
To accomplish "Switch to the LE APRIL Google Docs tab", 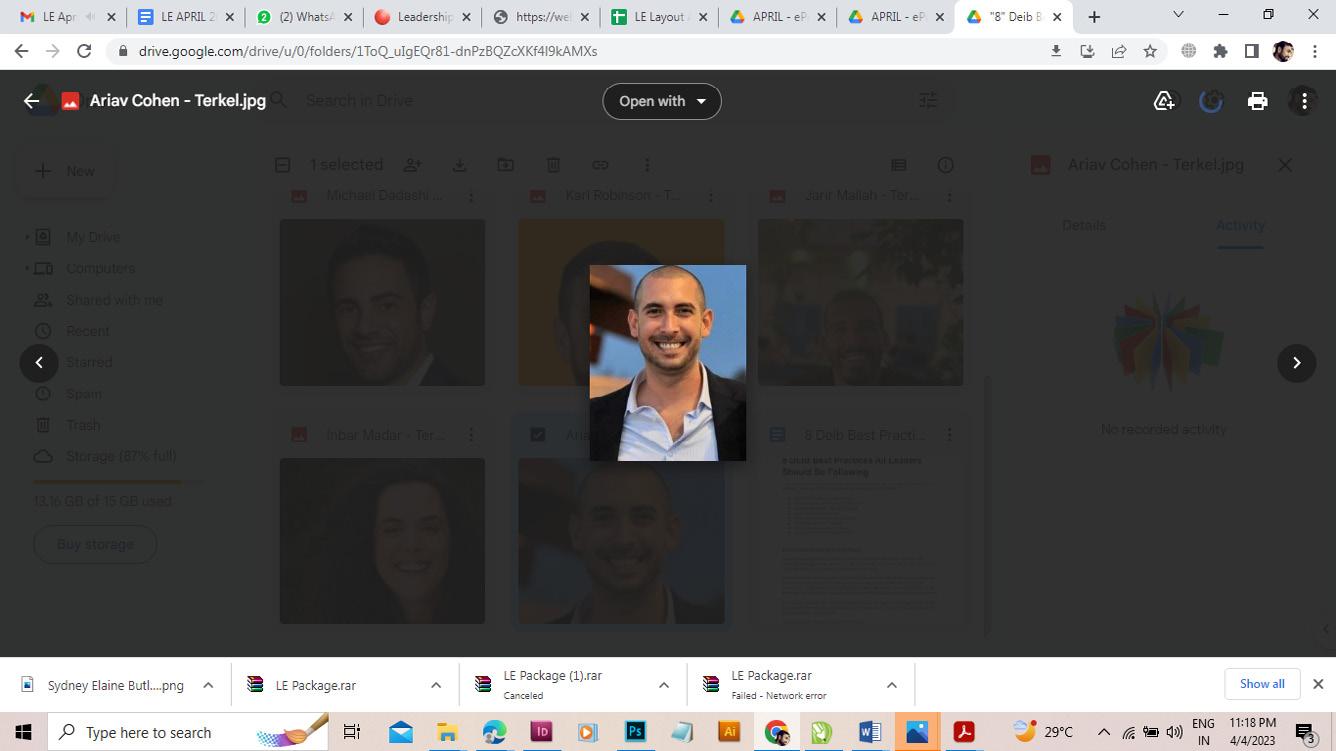I will pyautogui.click(x=187, y=17).
